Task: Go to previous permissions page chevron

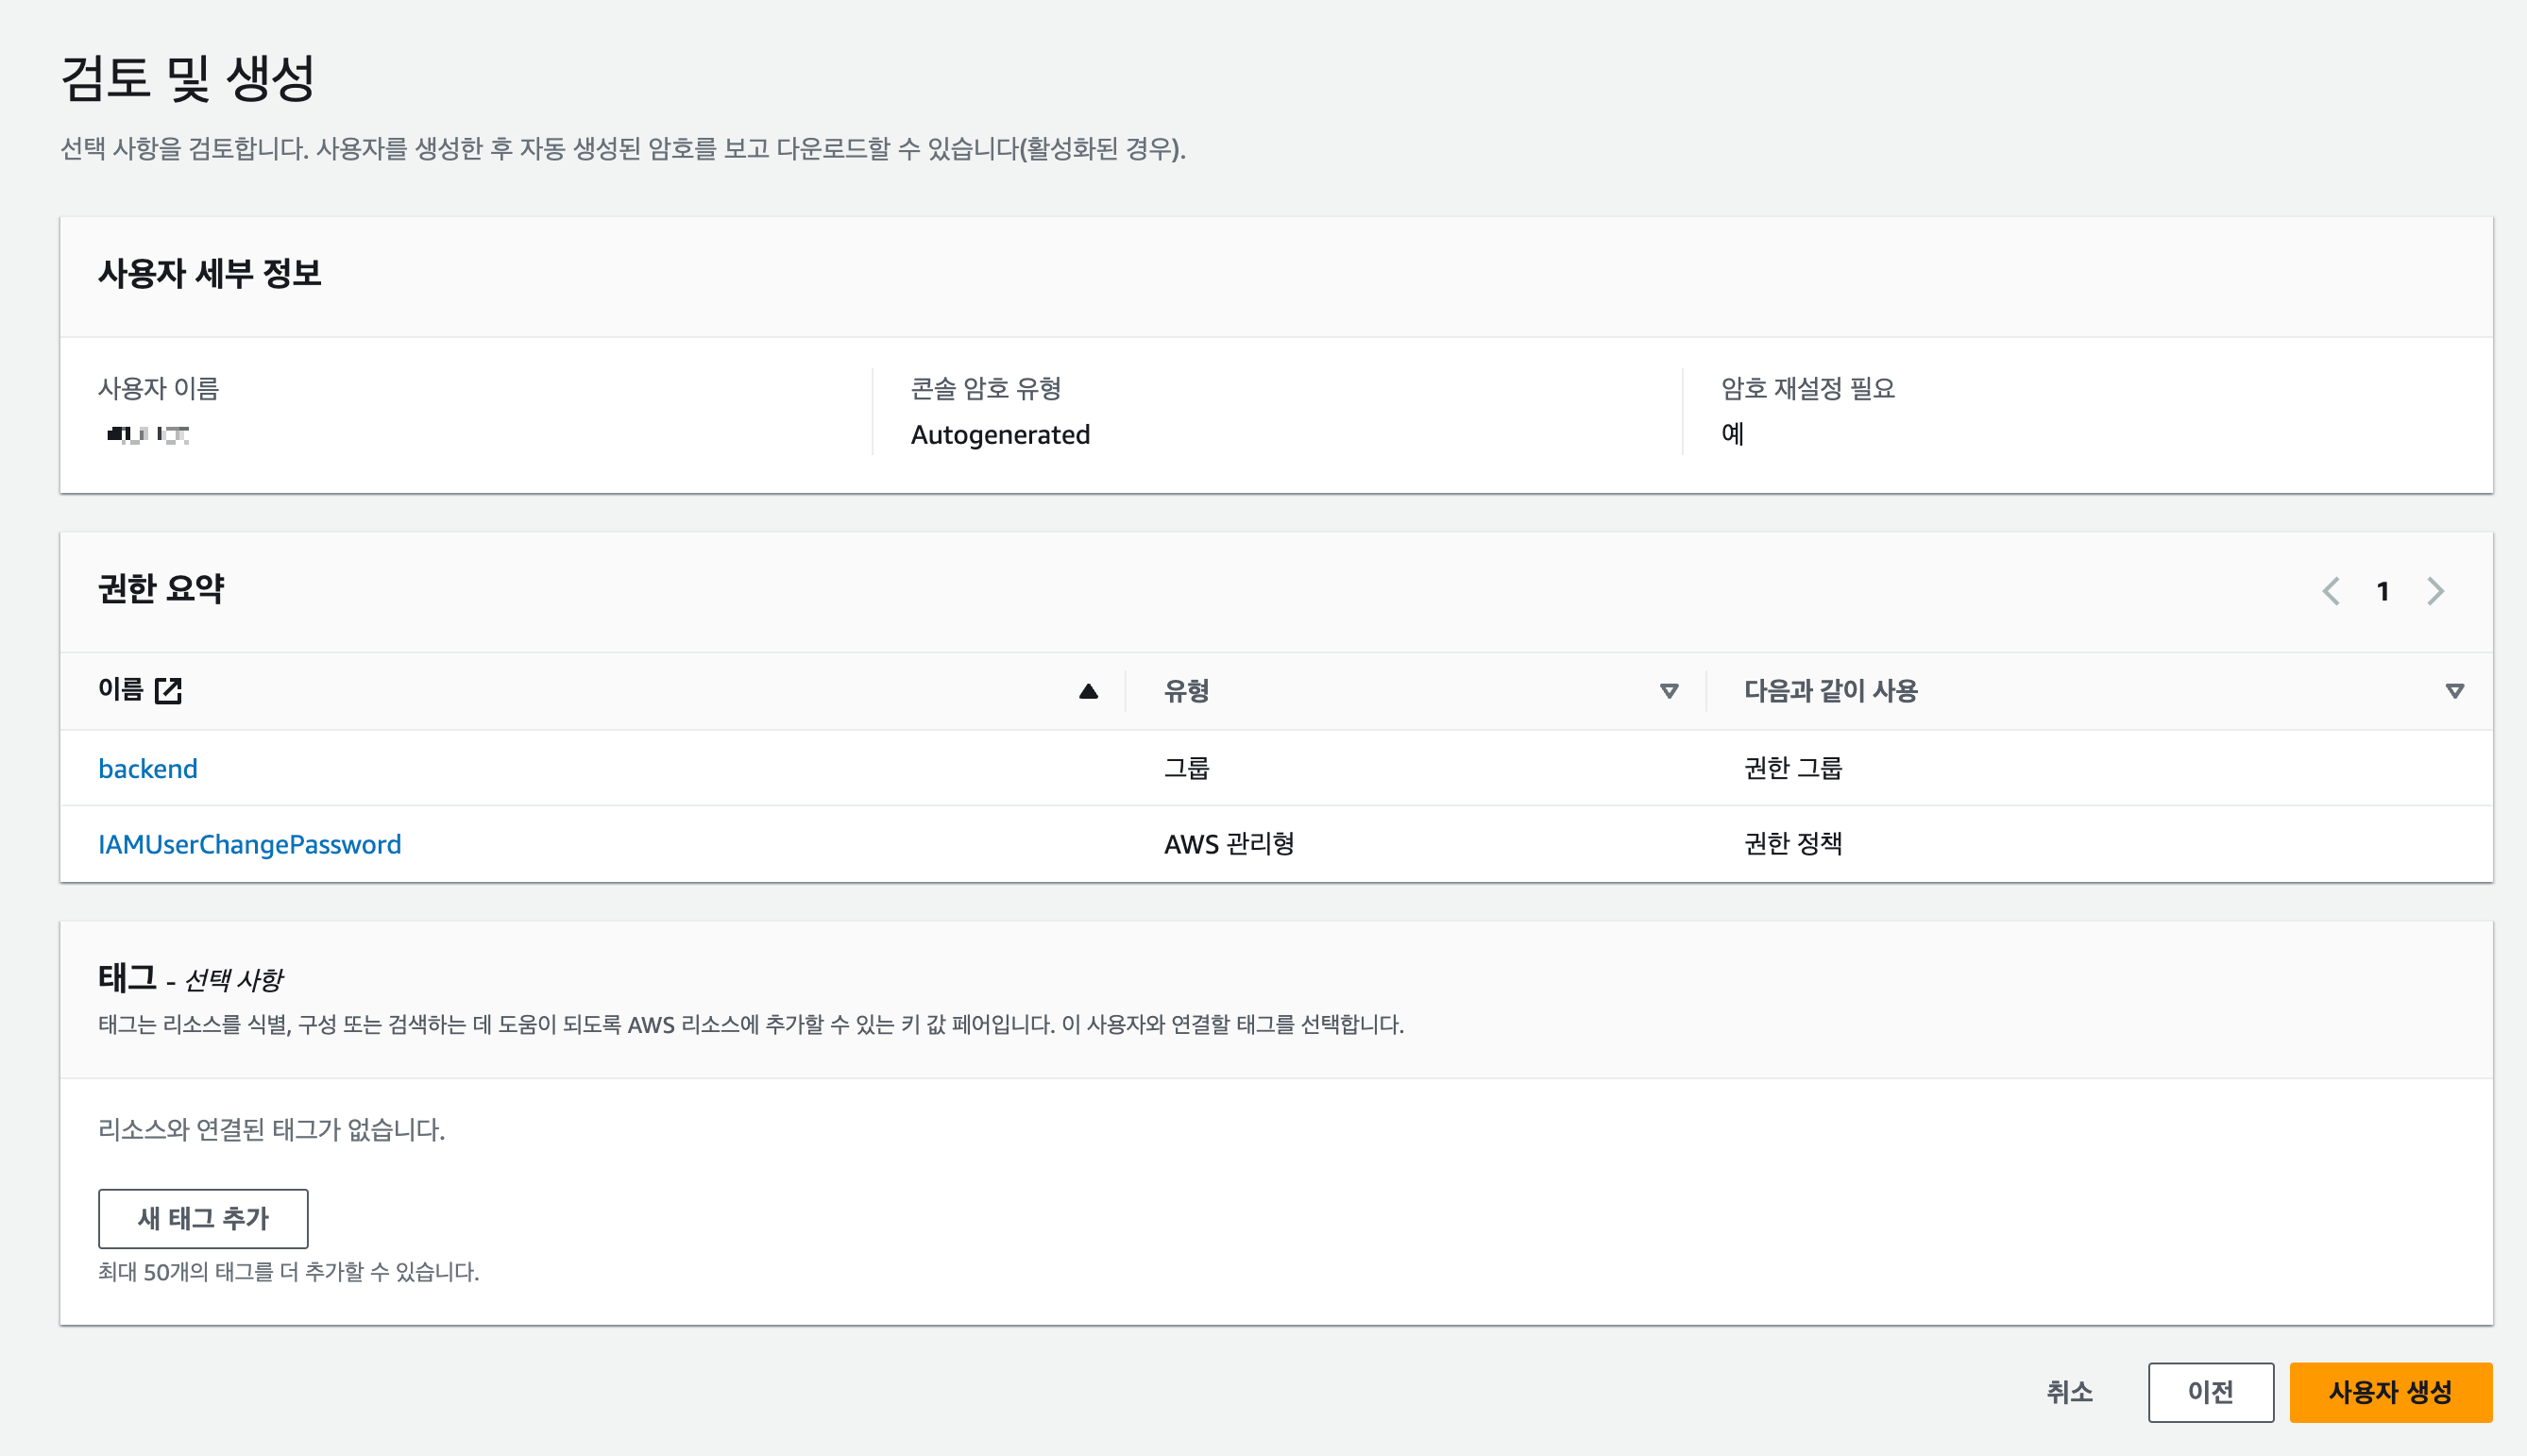Action: [x=2330, y=591]
